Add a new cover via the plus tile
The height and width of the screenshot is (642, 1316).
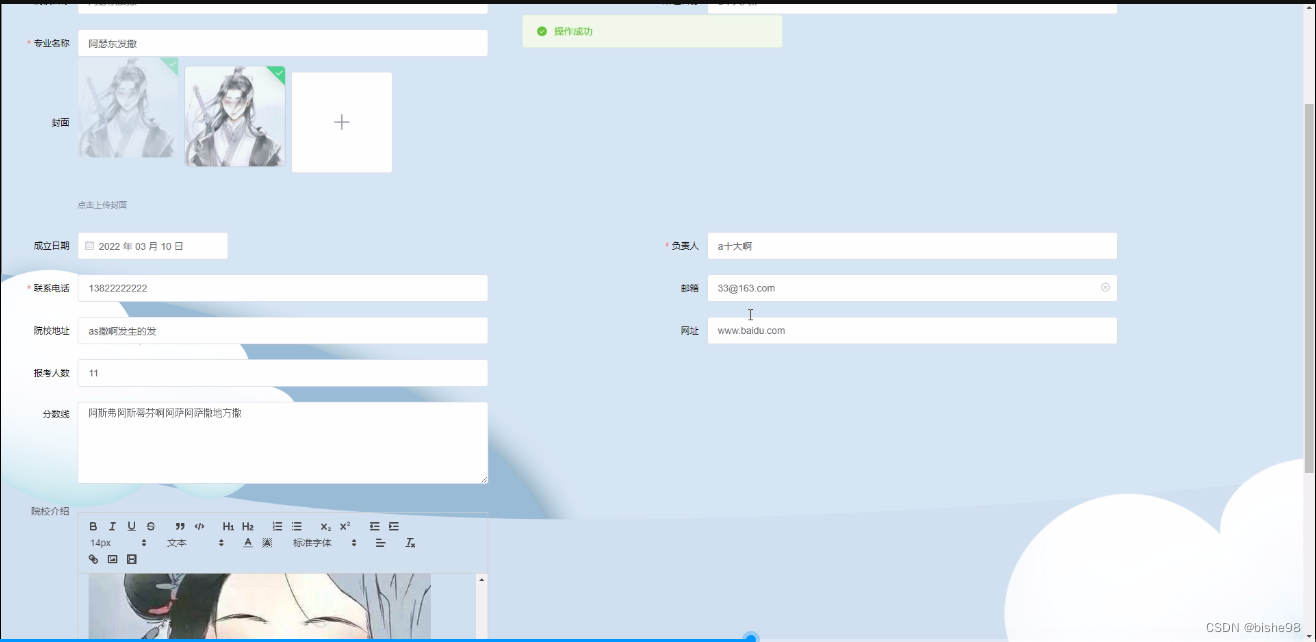tap(341, 121)
